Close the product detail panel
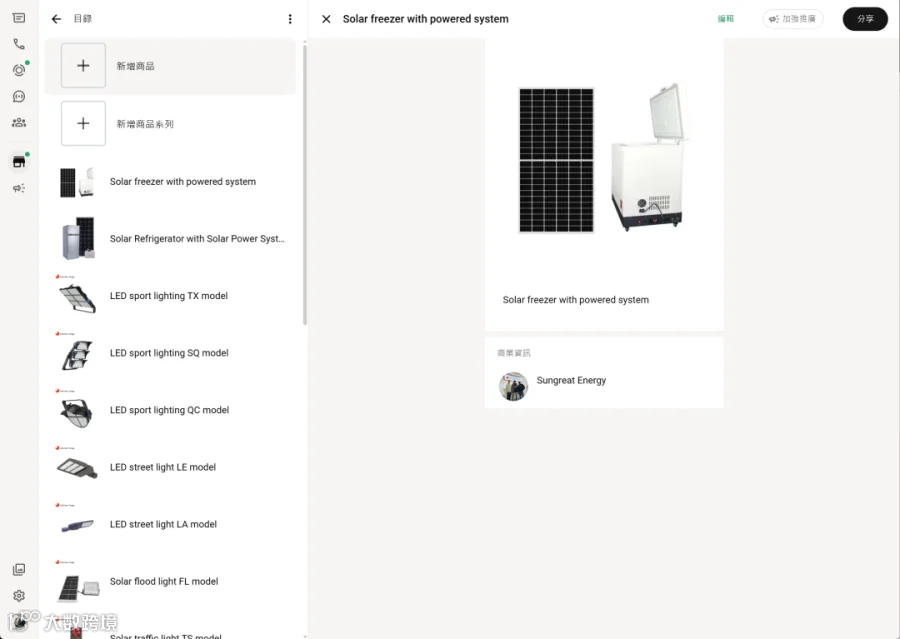The image size is (900, 639). pyautogui.click(x=326, y=19)
